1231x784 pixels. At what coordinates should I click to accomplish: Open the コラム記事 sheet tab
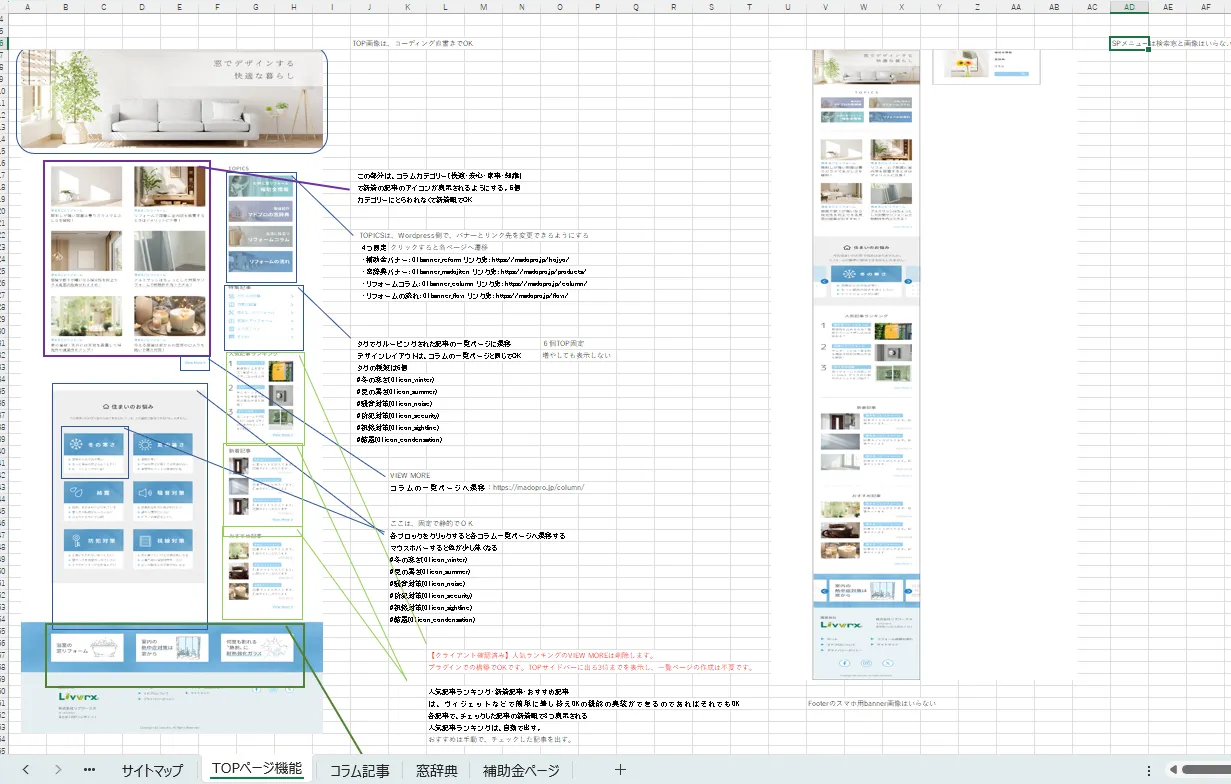360,771
